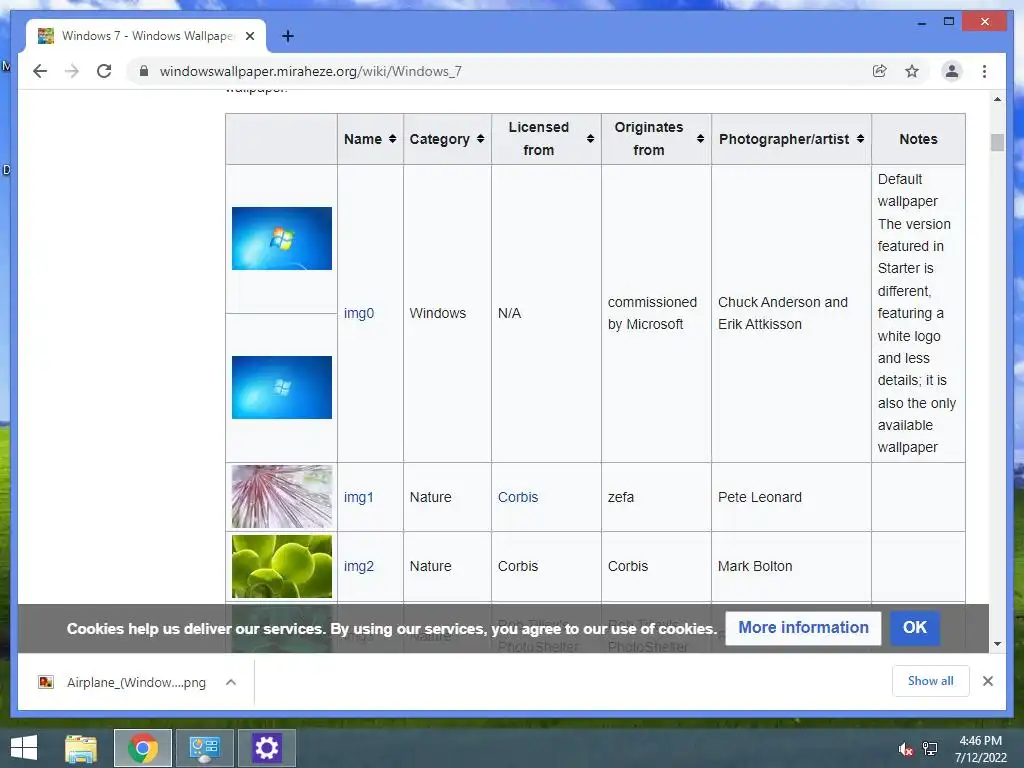Open the Windows Start menu
This screenshot has width=1024, height=768.
point(24,748)
